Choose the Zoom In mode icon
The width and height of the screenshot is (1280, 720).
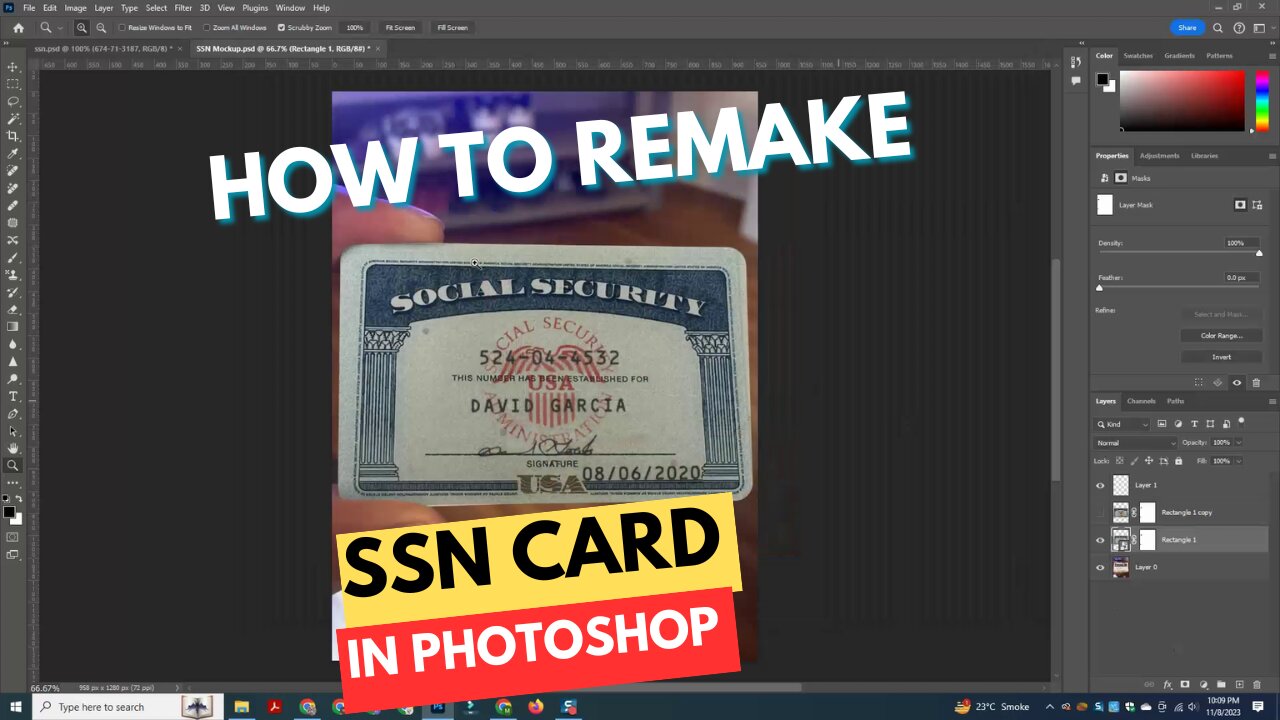point(82,28)
